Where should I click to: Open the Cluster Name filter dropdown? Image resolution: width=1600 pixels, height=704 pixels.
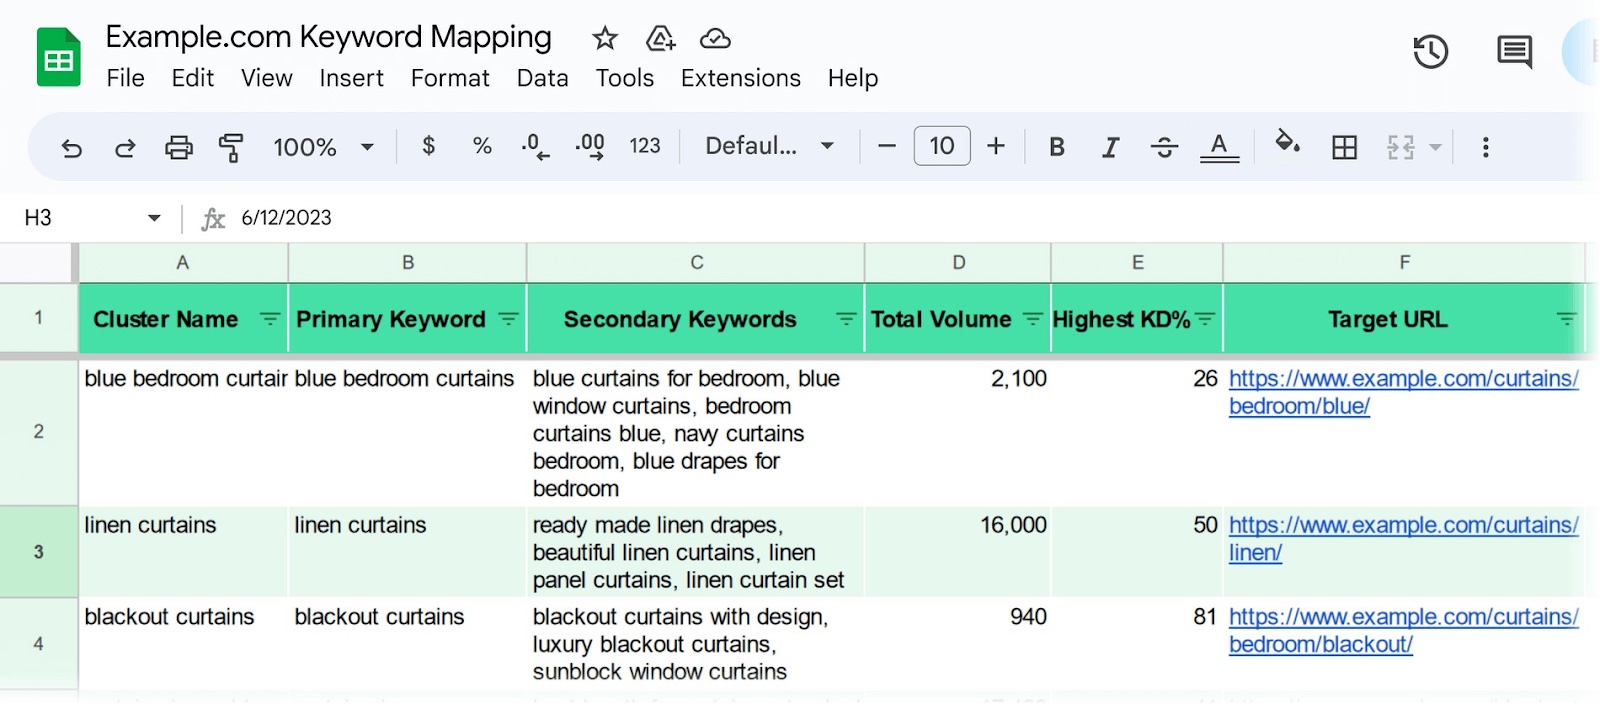pos(270,319)
